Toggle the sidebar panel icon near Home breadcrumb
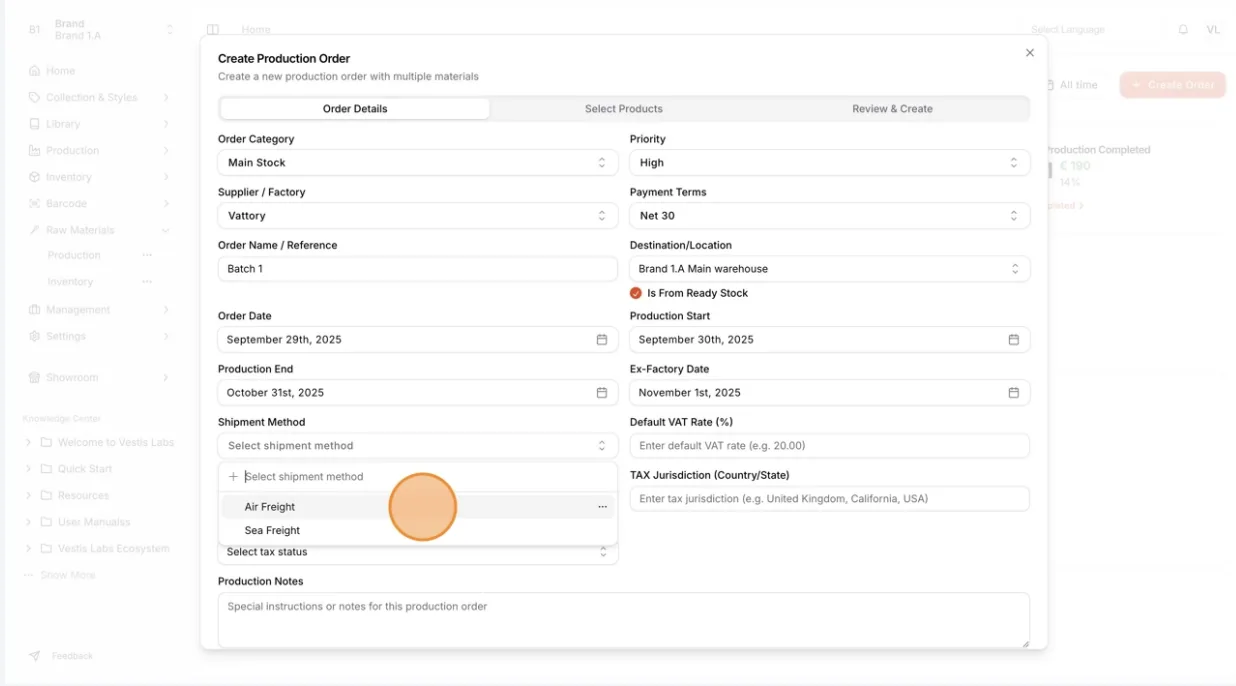The width and height of the screenshot is (1236, 686). (213, 30)
